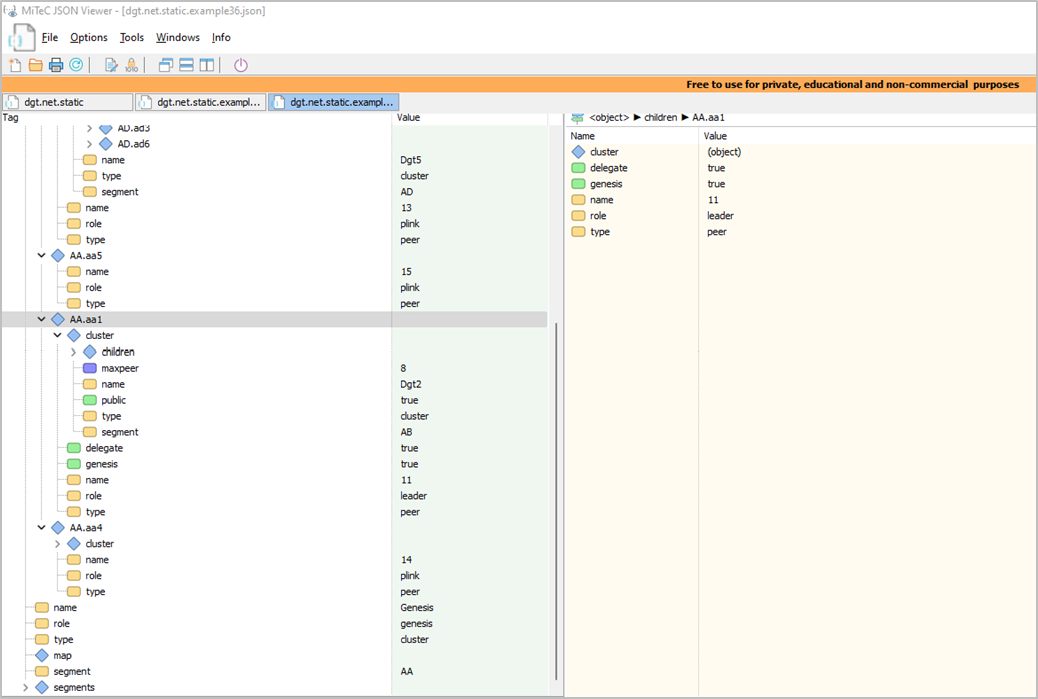Click the Open folder toolbar icon
Viewport: 1038px width, 699px height.
[36, 65]
